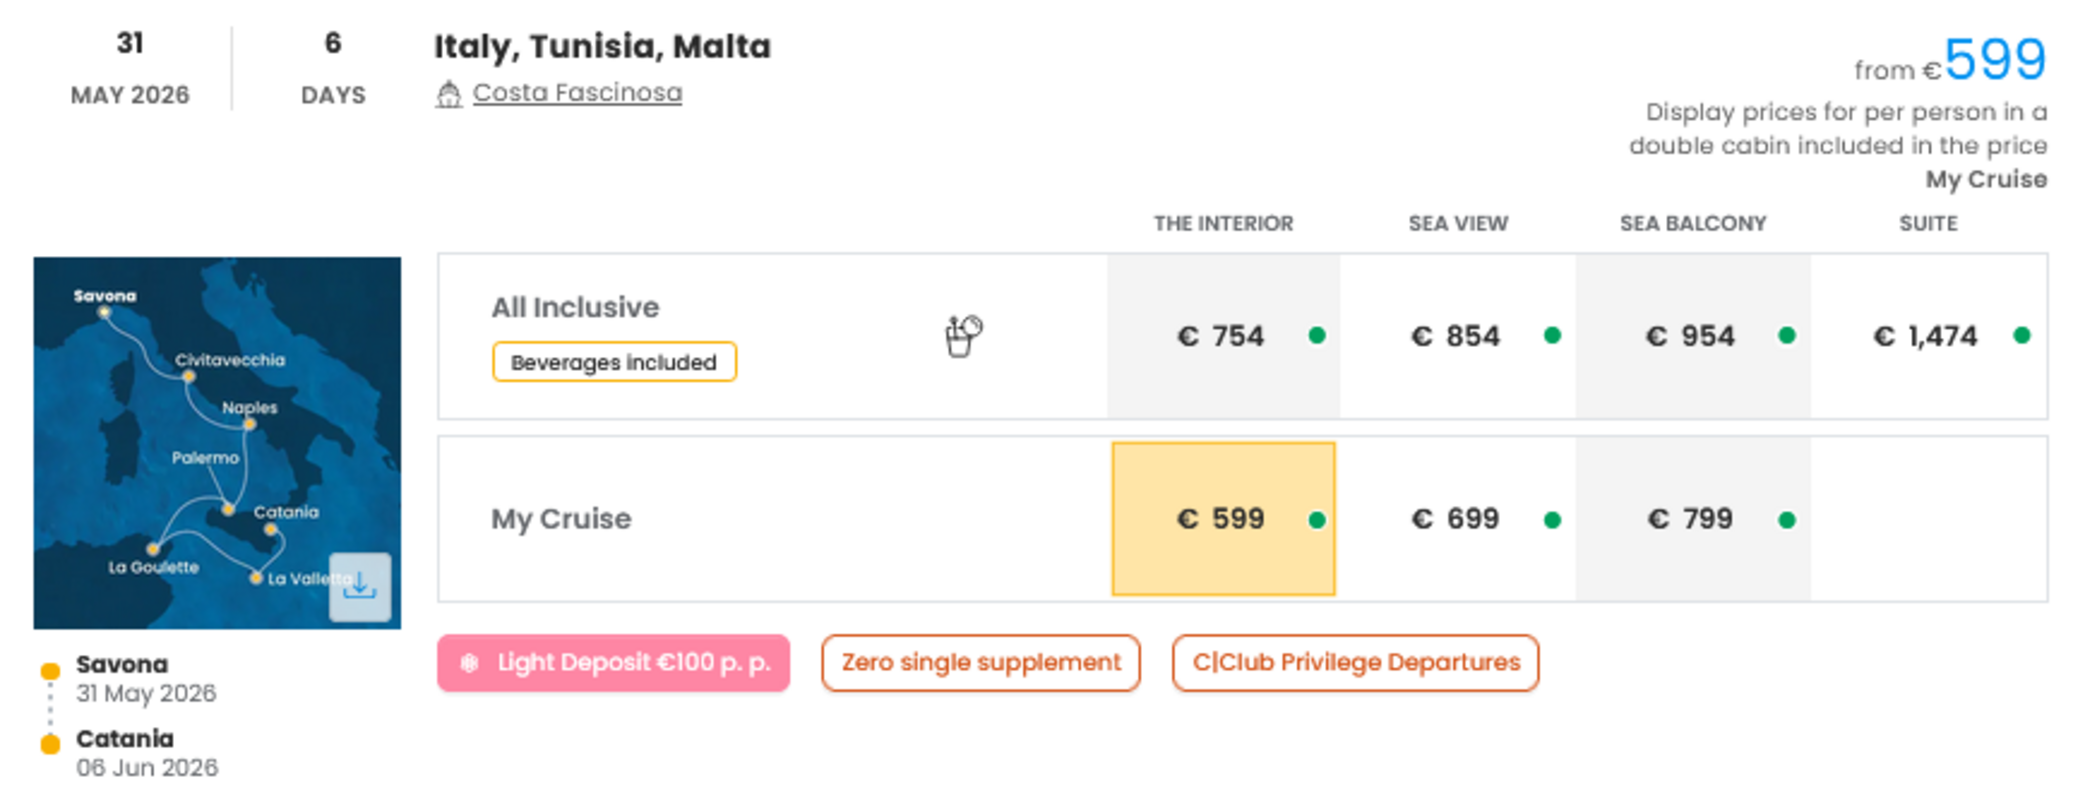Screen dimensions: 2073x800
Task: Click the green dot beside the €1,474 Suite price
Action: [x=2022, y=337]
